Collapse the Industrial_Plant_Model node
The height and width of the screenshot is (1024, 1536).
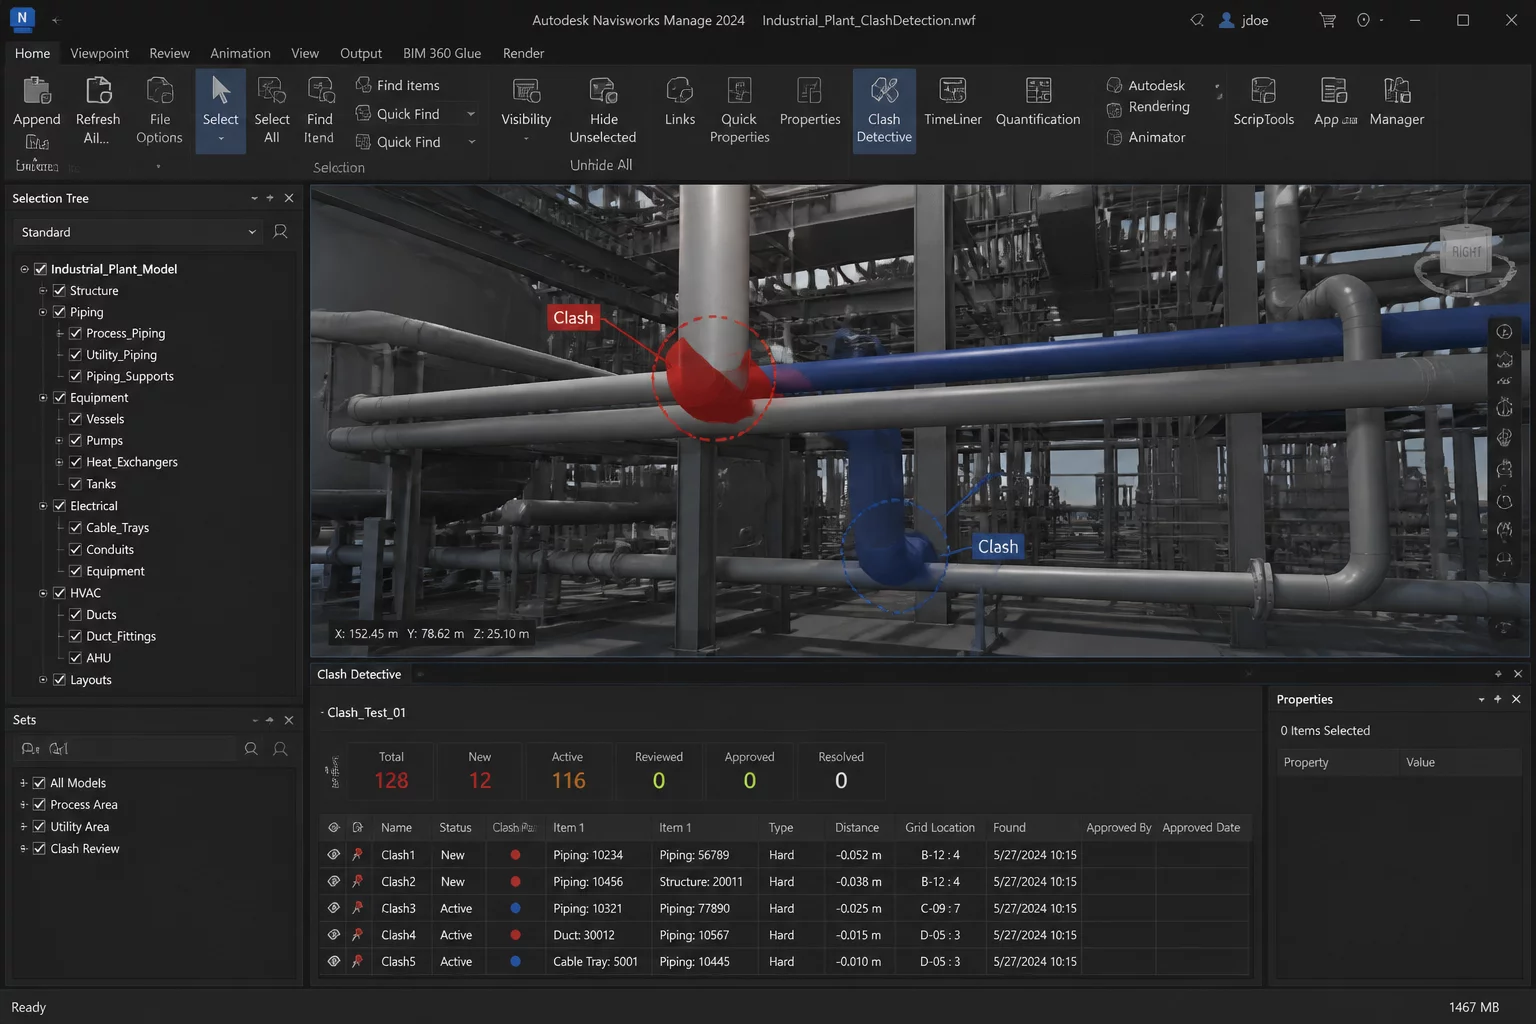click(x=24, y=269)
